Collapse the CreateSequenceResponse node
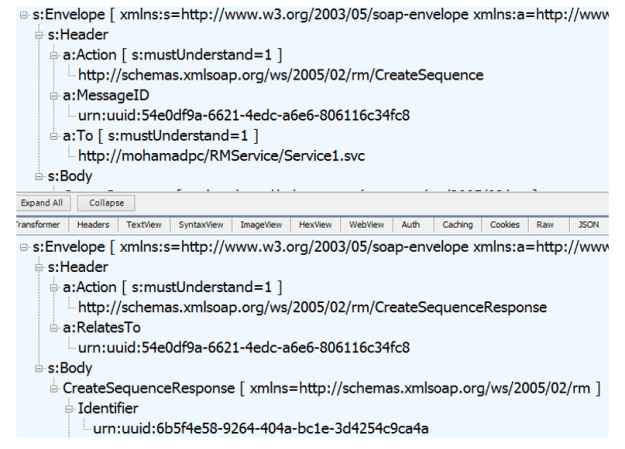This screenshot has width=625, height=449. tap(54, 388)
